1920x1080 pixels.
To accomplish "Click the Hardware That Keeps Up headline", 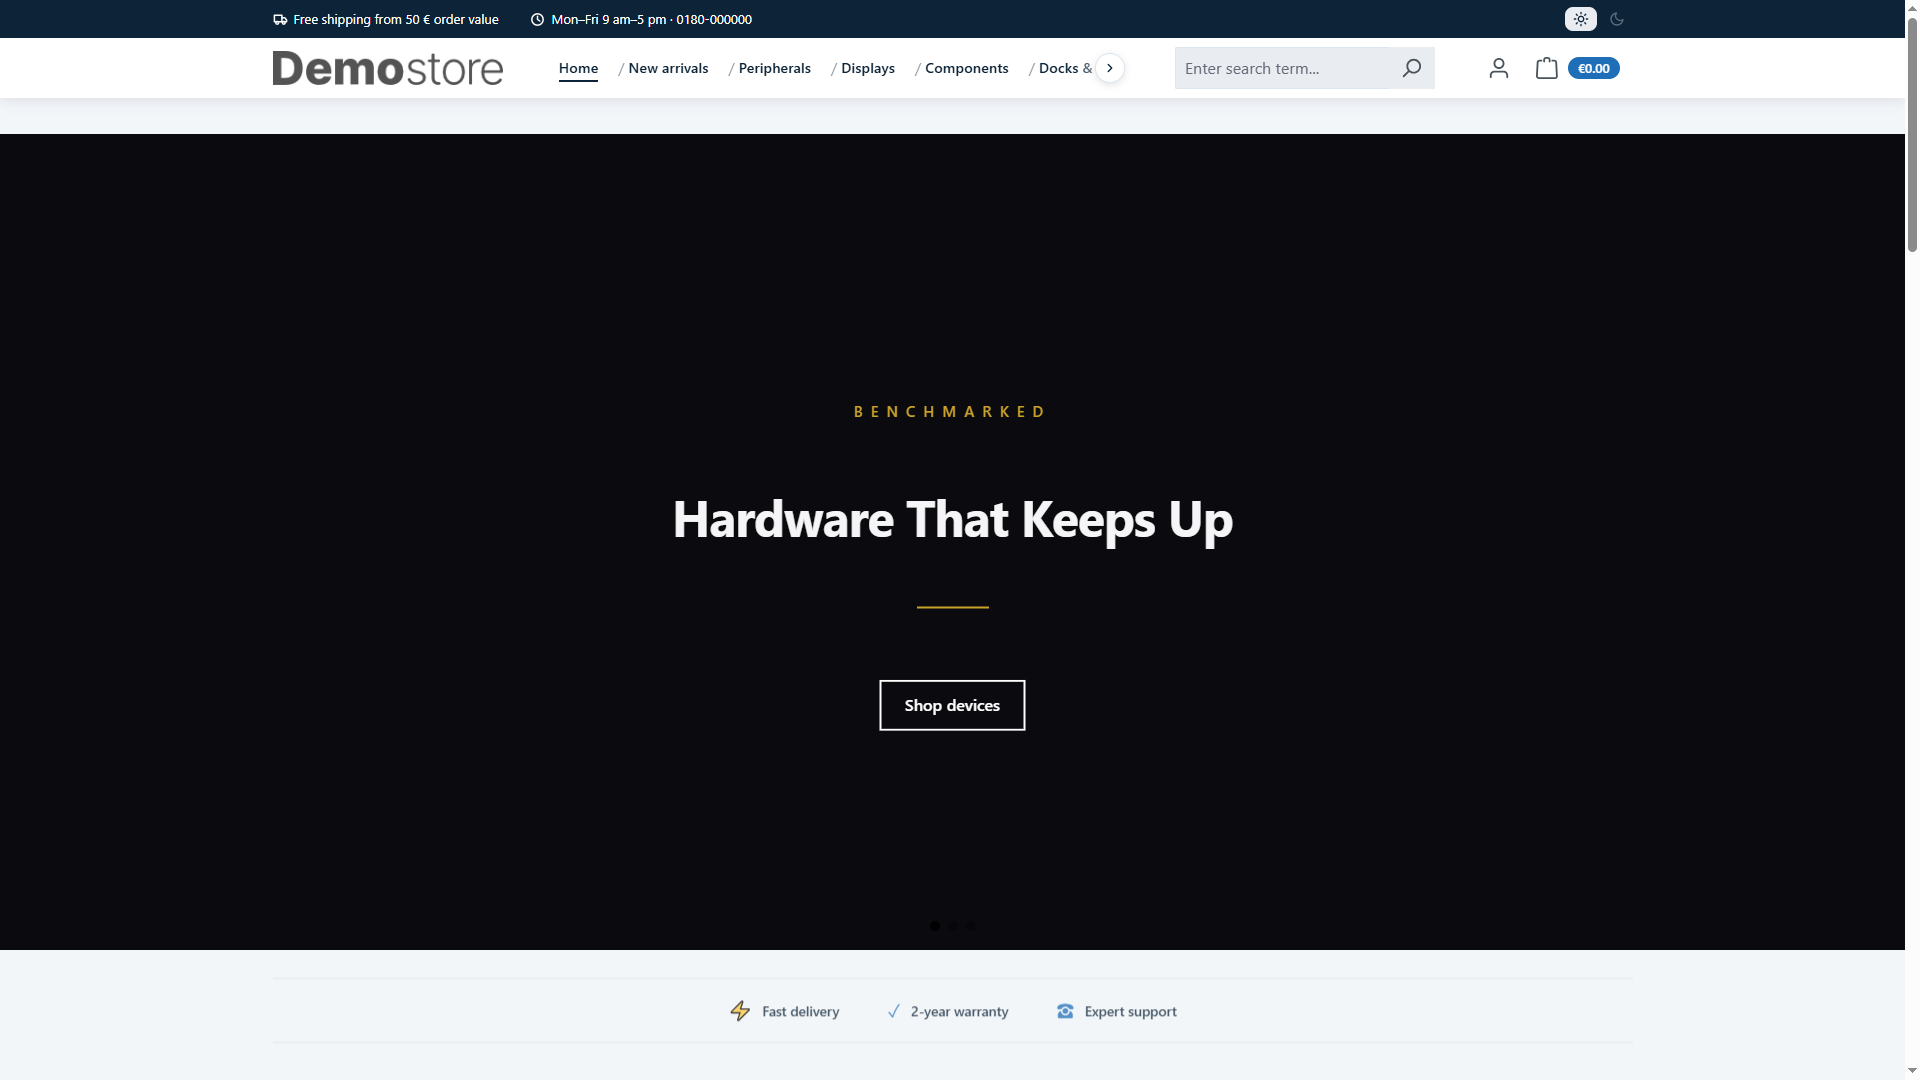I will pyautogui.click(x=952, y=519).
